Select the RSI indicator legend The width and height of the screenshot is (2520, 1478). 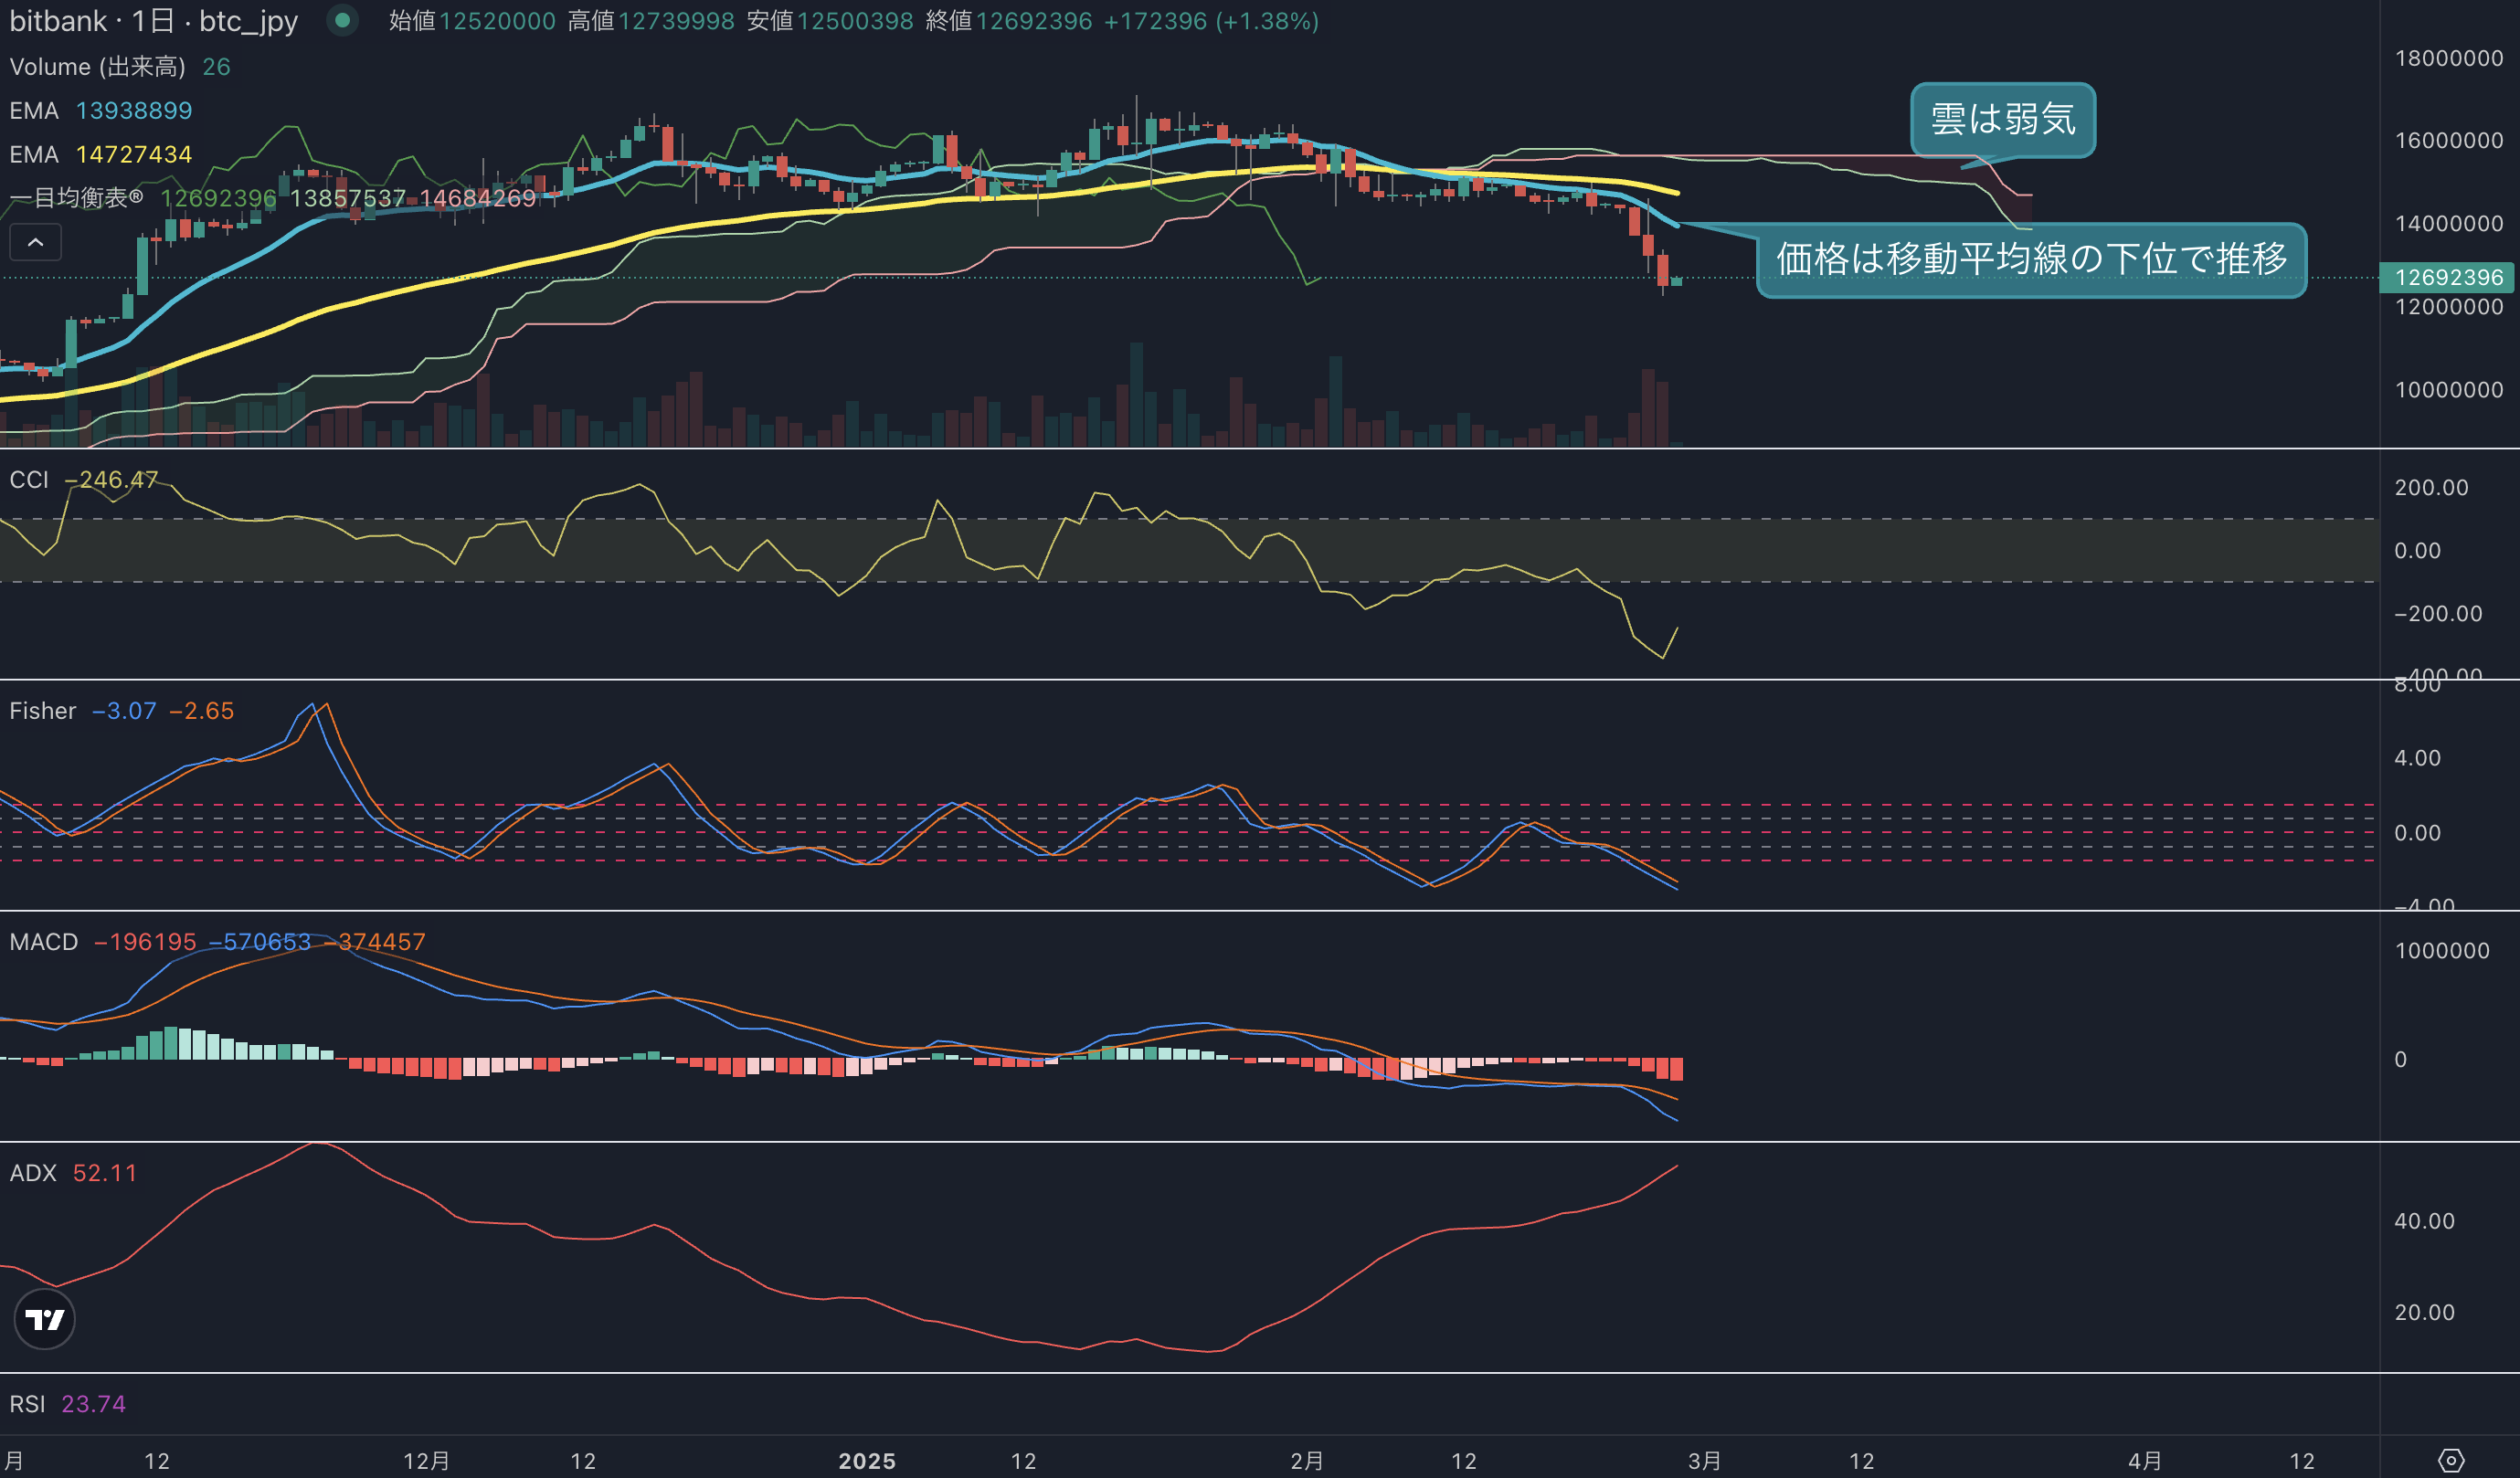coord(29,1404)
